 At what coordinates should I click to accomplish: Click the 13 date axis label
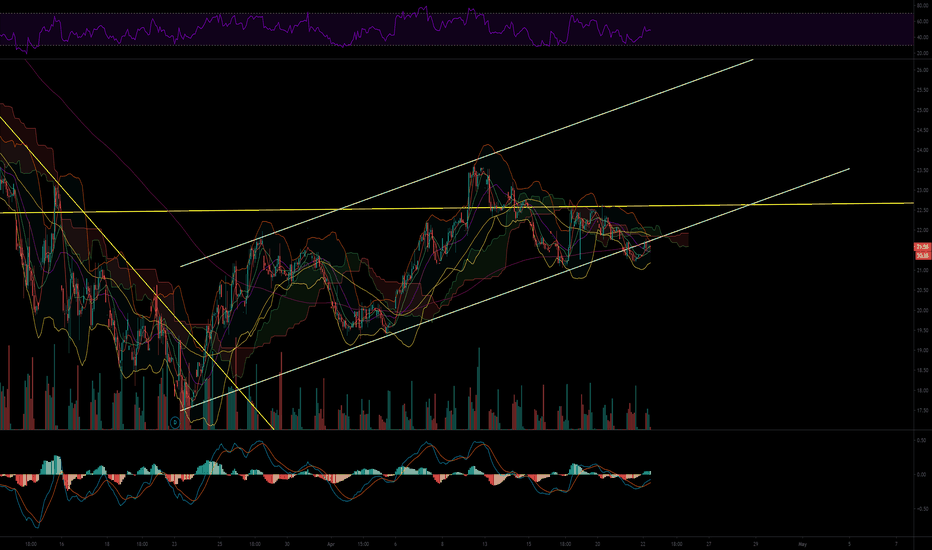485,544
